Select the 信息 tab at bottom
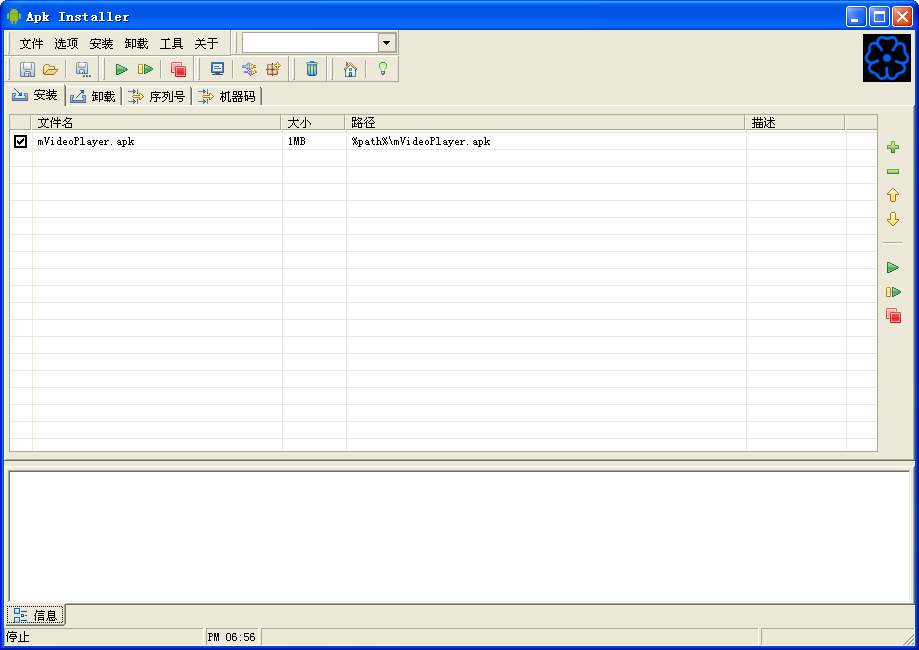This screenshot has height=650, width=919. (36, 615)
